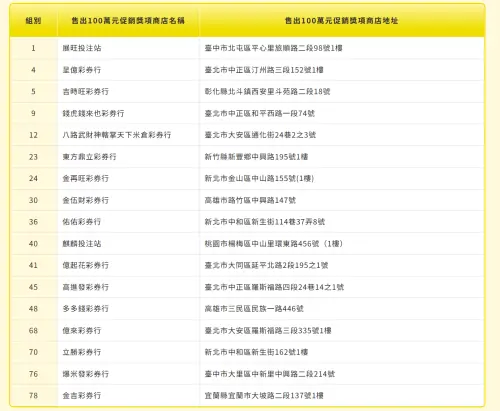Click the shop name in group 70 row
The image size is (500, 411).
(82, 352)
